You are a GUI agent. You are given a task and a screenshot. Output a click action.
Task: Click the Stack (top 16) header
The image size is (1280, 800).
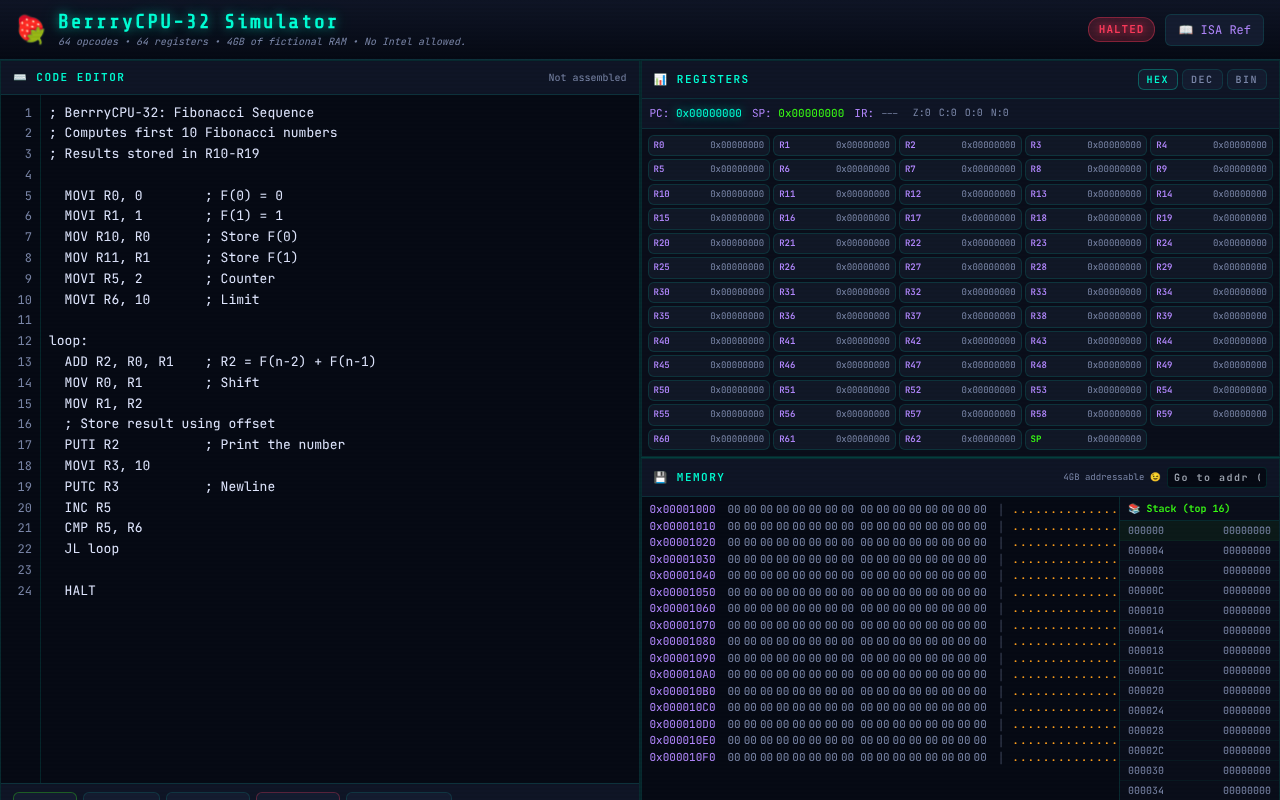tap(1199, 509)
